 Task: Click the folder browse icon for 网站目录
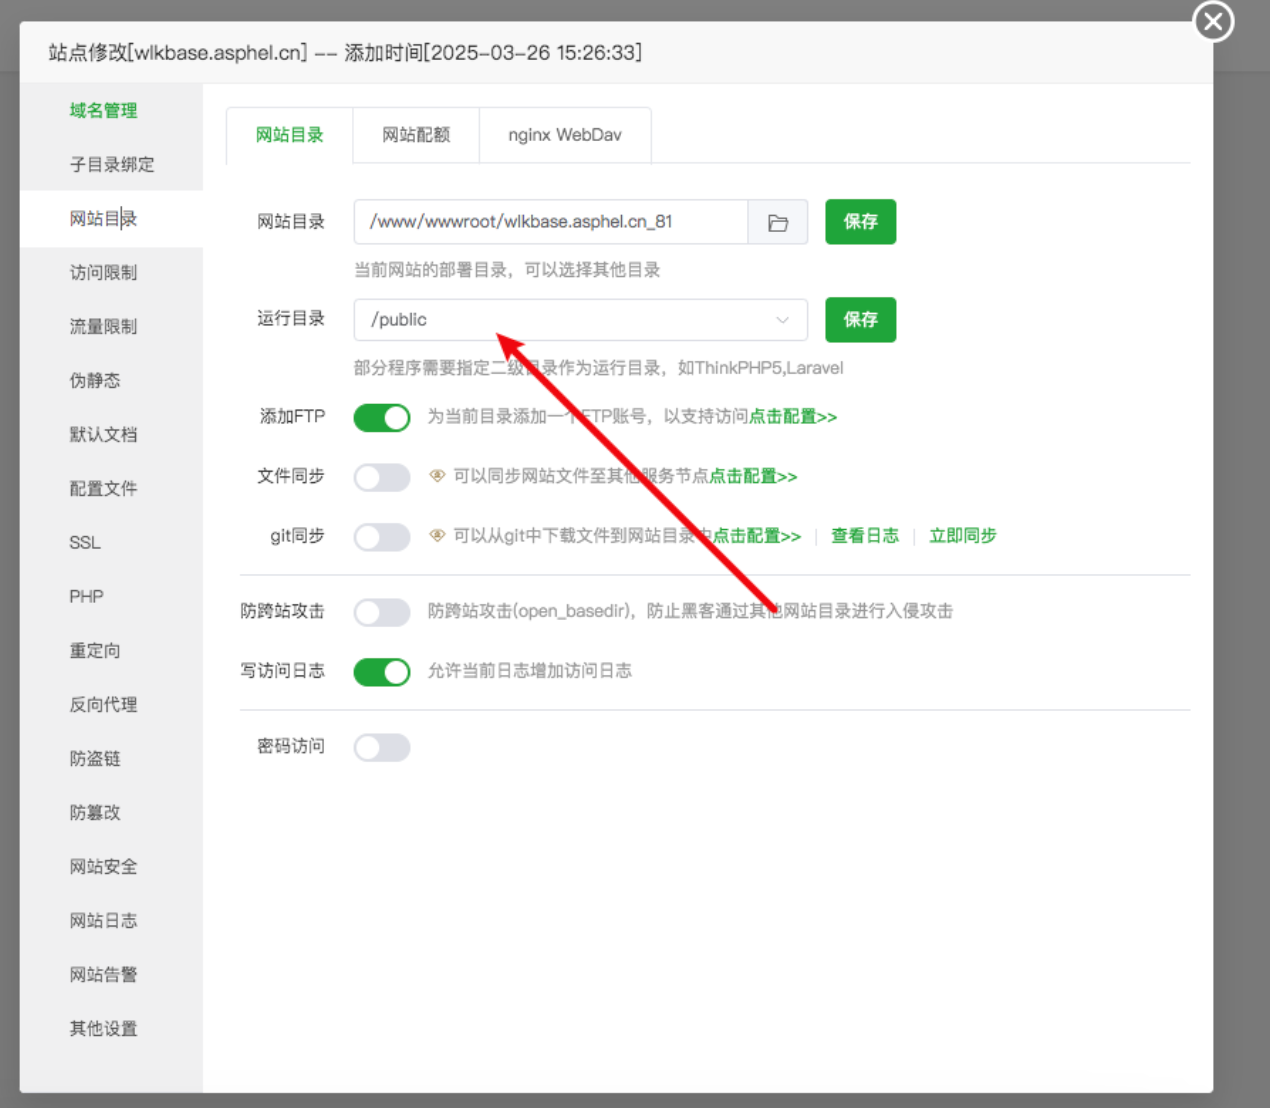(x=777, y=222)
